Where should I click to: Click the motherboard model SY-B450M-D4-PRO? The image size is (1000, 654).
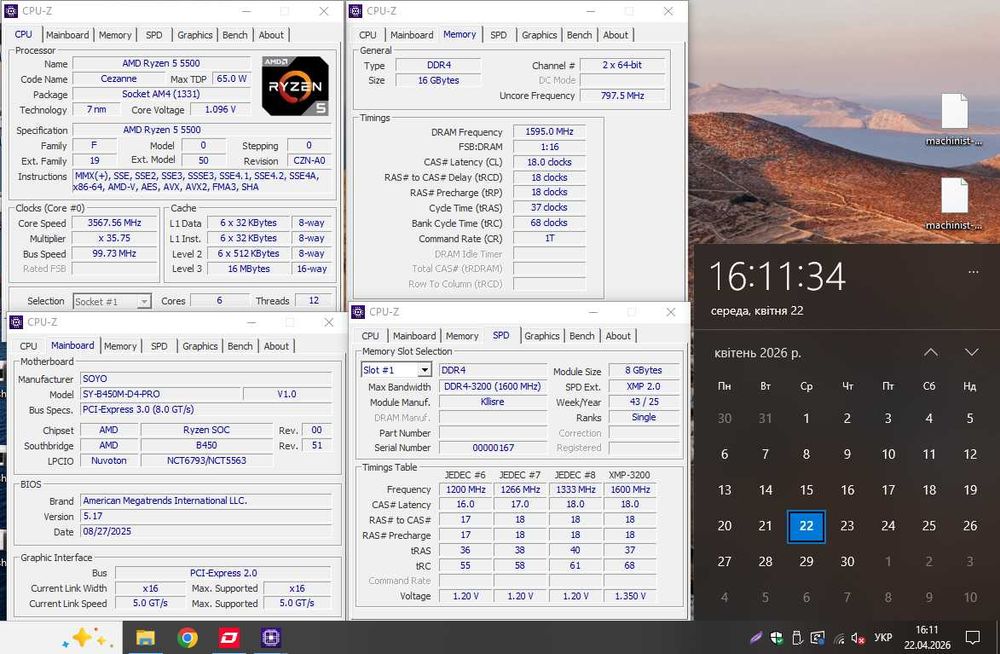[160, 394]
